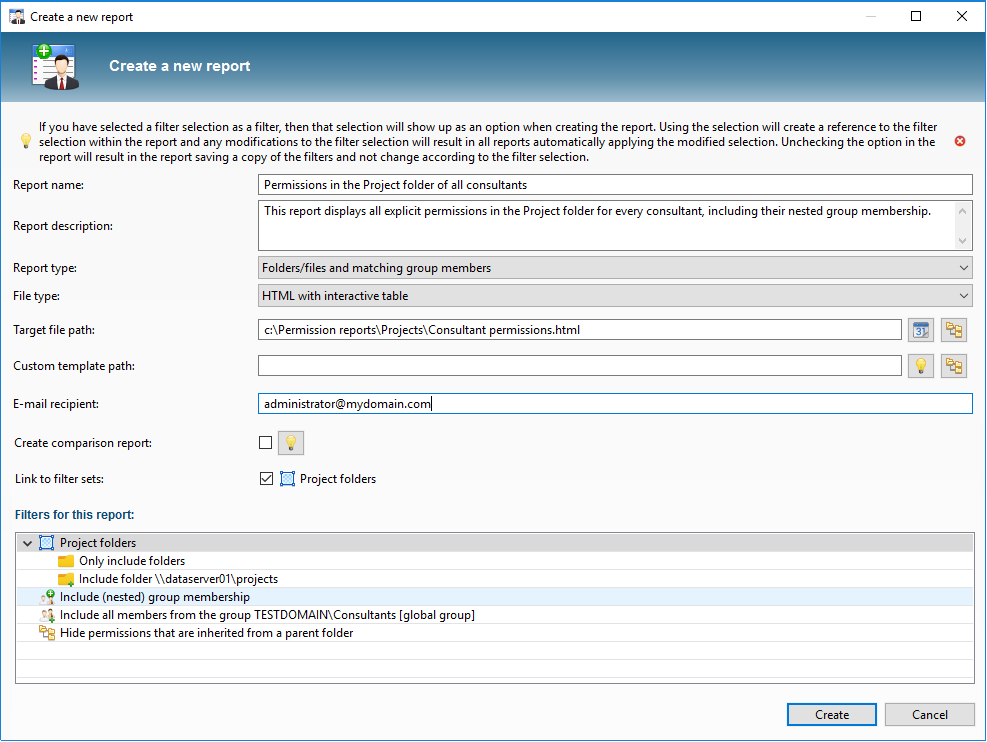The width and height of the screenshot is (987, 742).
Task: Click the browse folder icon for Custom template path
Action: click(954, 366)
